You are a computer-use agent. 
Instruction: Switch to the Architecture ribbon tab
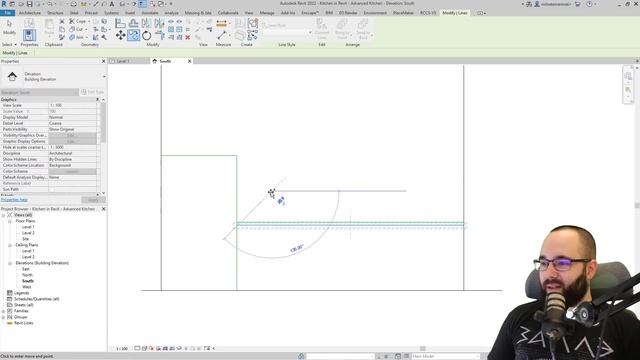(30, 13)
